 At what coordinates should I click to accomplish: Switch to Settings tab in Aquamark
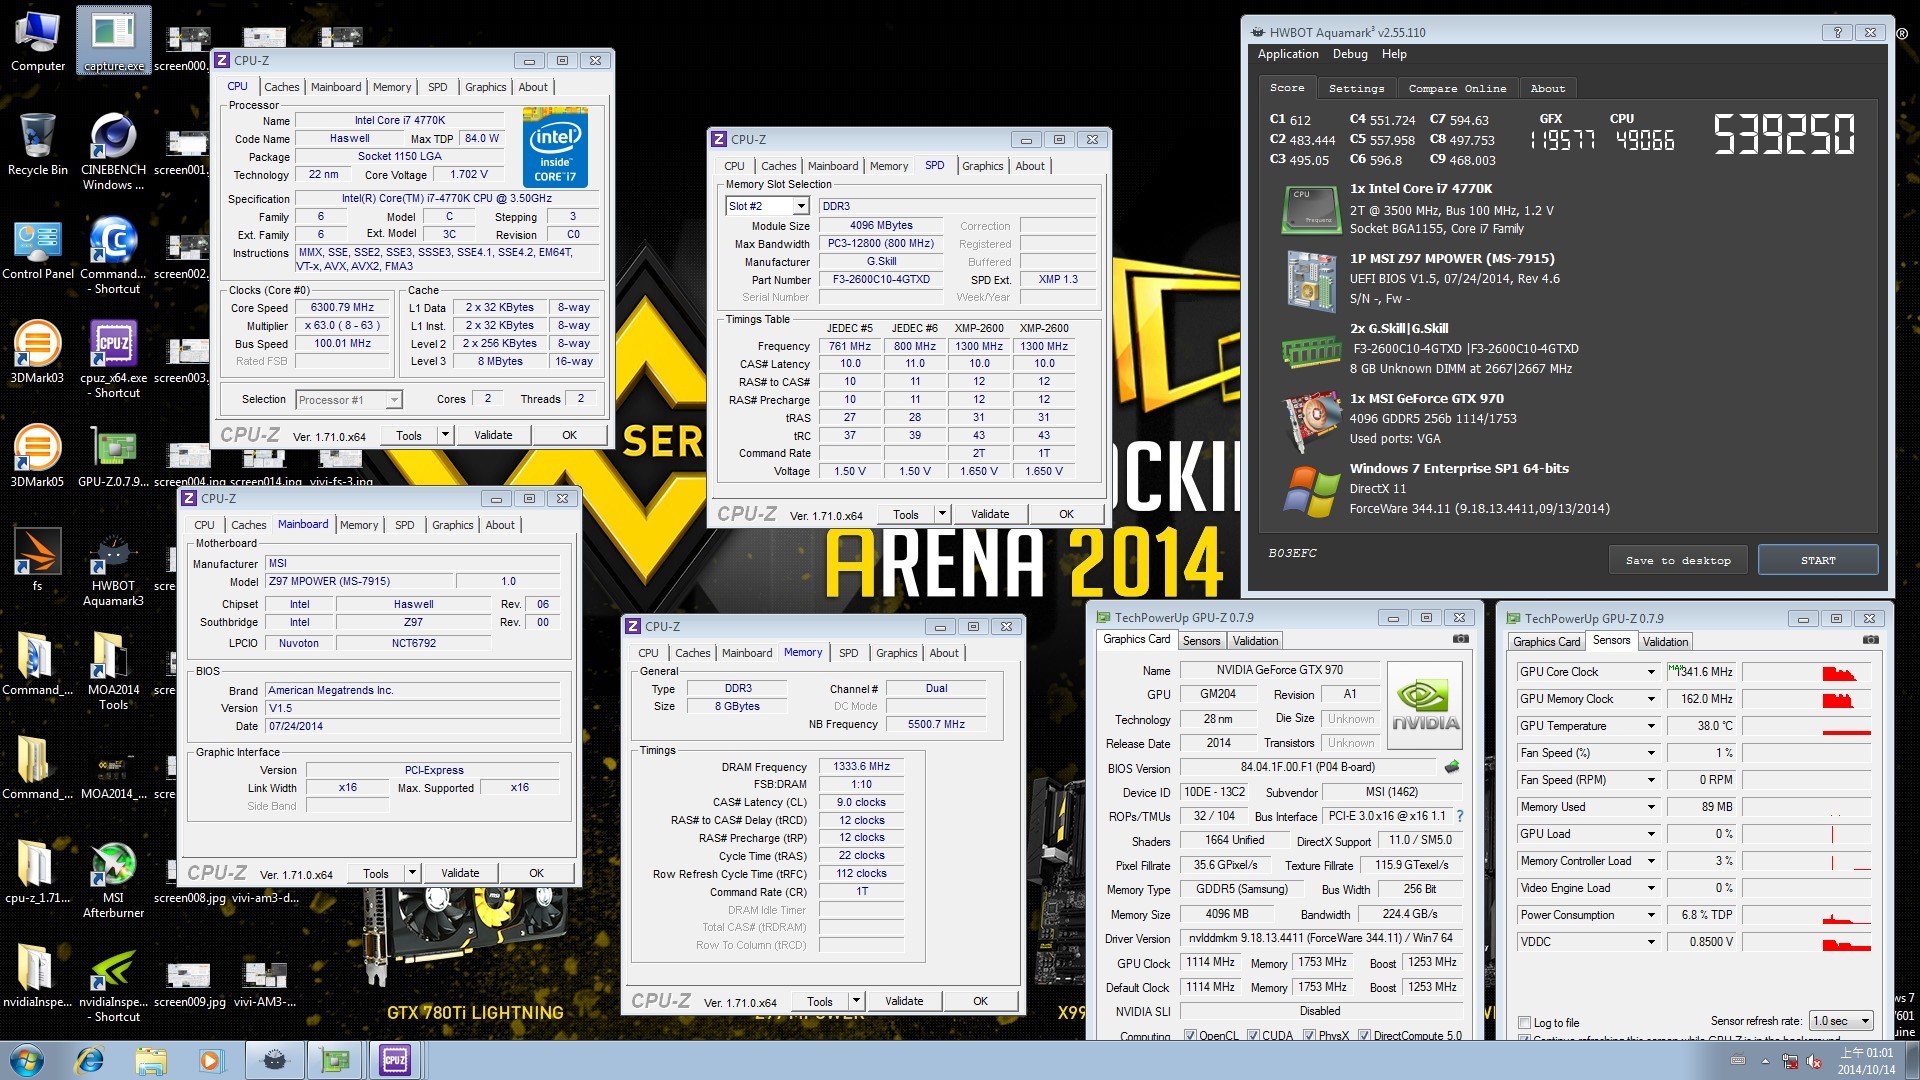[1356, 88]
